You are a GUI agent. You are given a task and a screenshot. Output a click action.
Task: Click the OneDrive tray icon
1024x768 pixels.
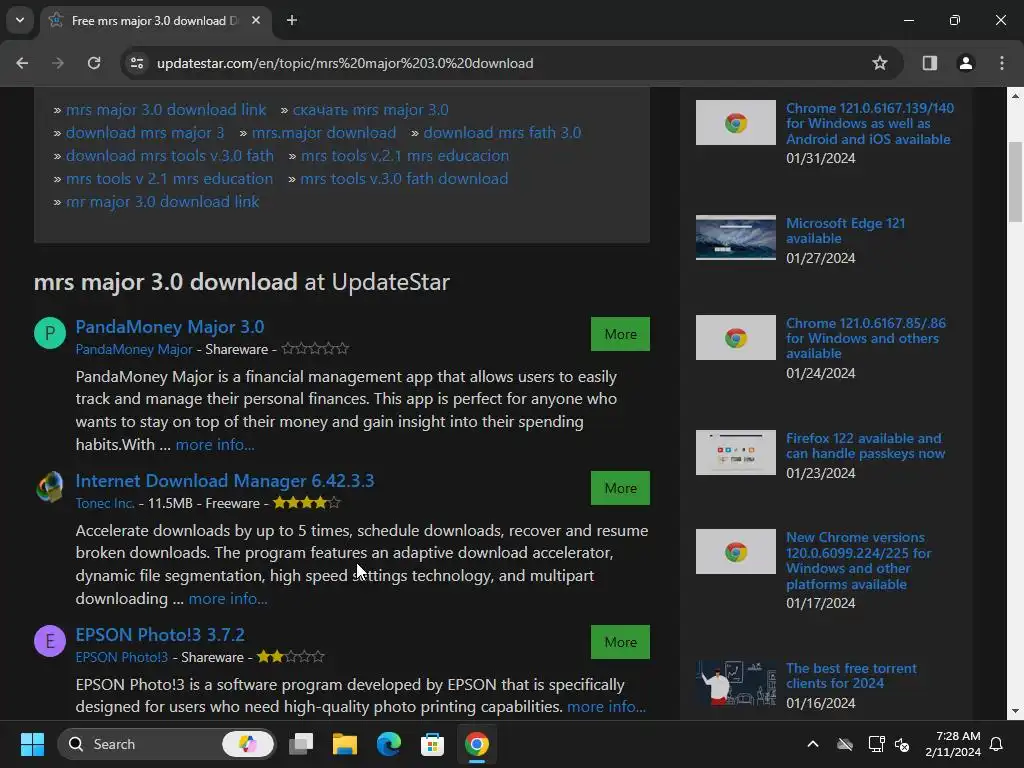844,744
